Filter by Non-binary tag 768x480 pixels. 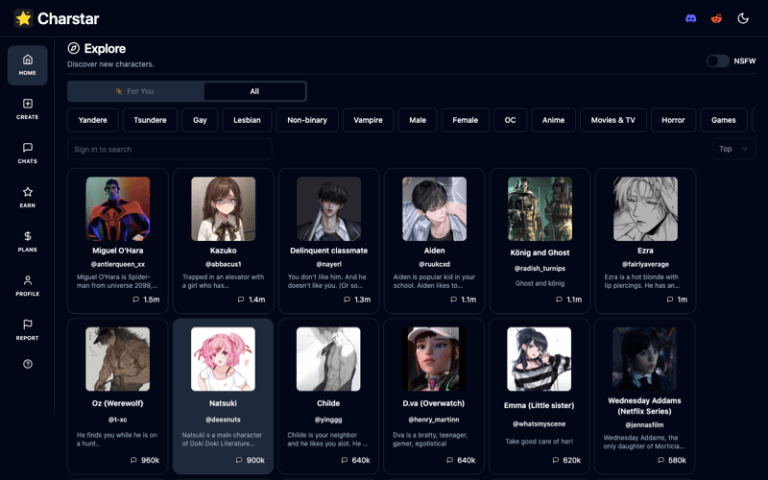307,120
